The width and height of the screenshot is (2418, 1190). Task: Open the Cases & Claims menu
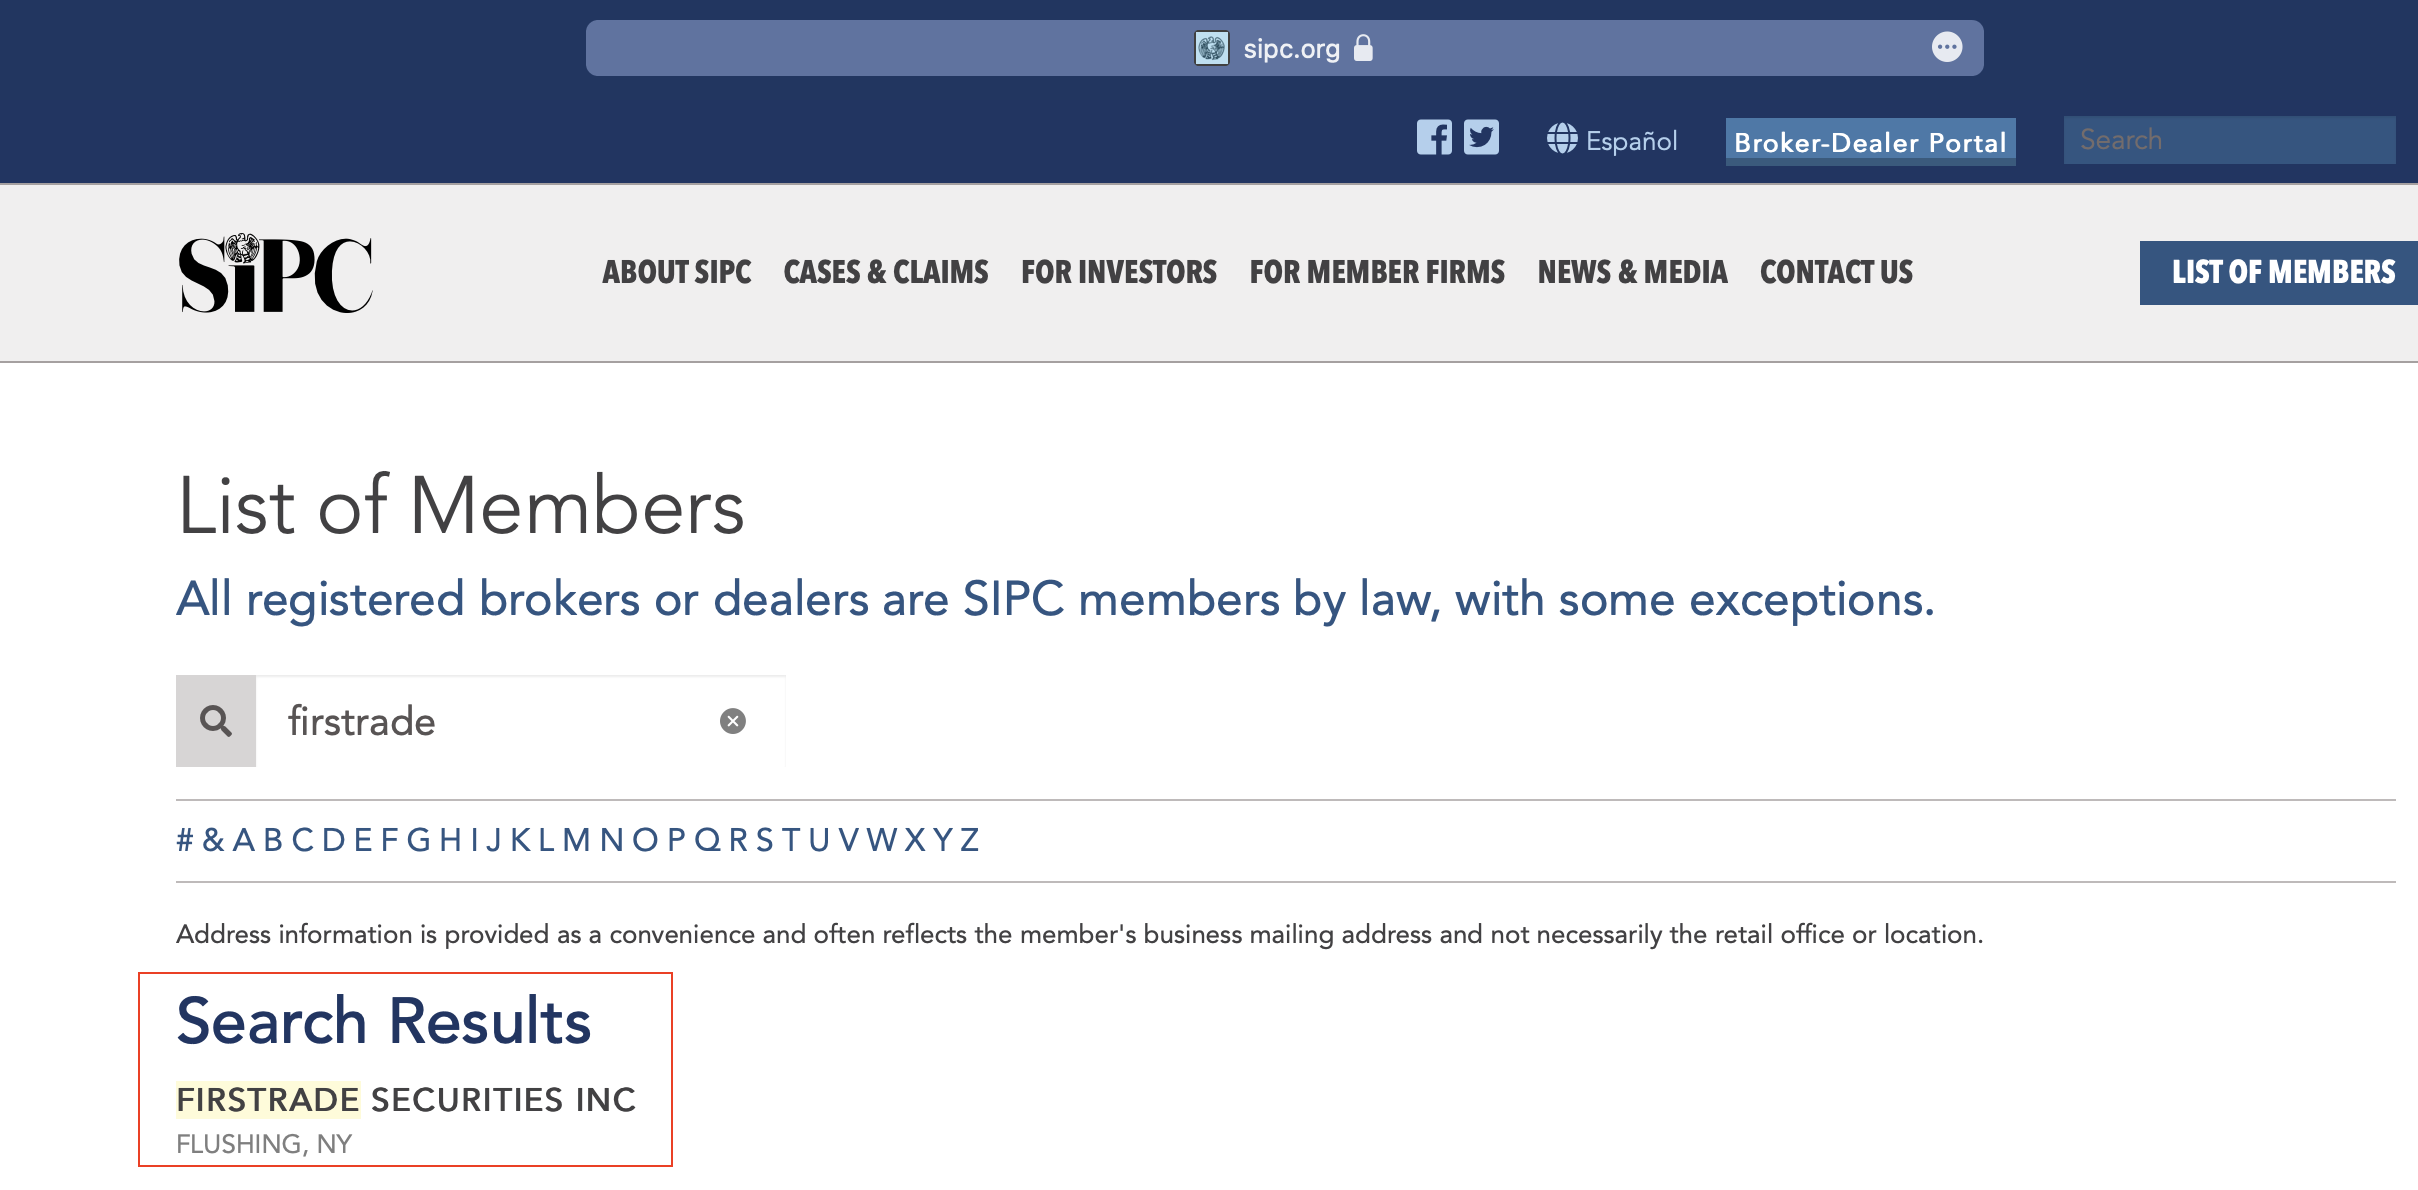coord(886,272)
